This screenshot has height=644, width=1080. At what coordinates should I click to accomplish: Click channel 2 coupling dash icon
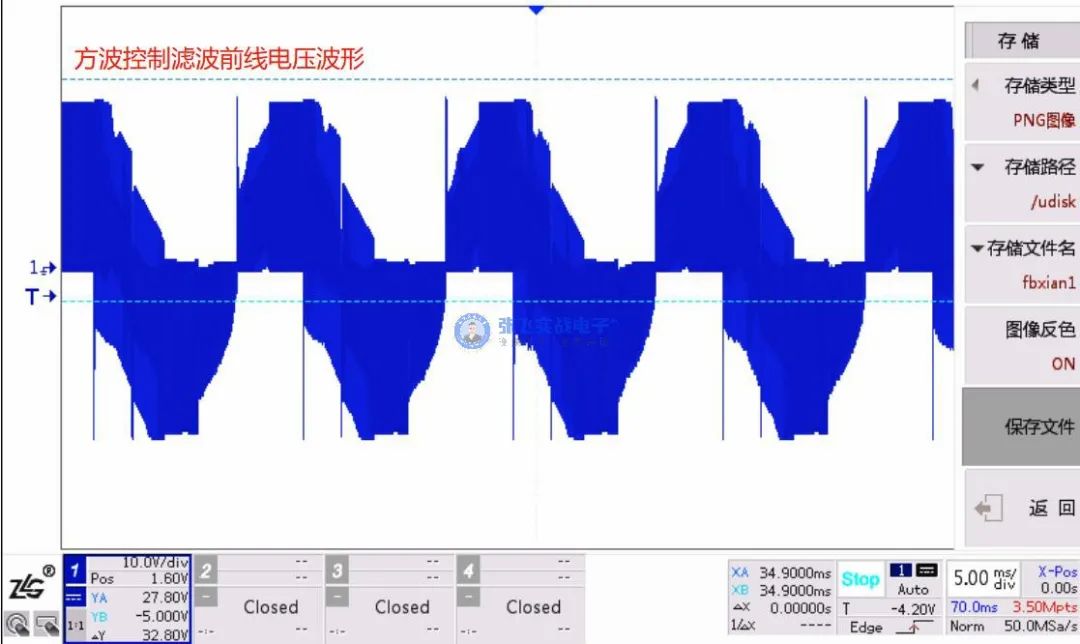point(206,596)
